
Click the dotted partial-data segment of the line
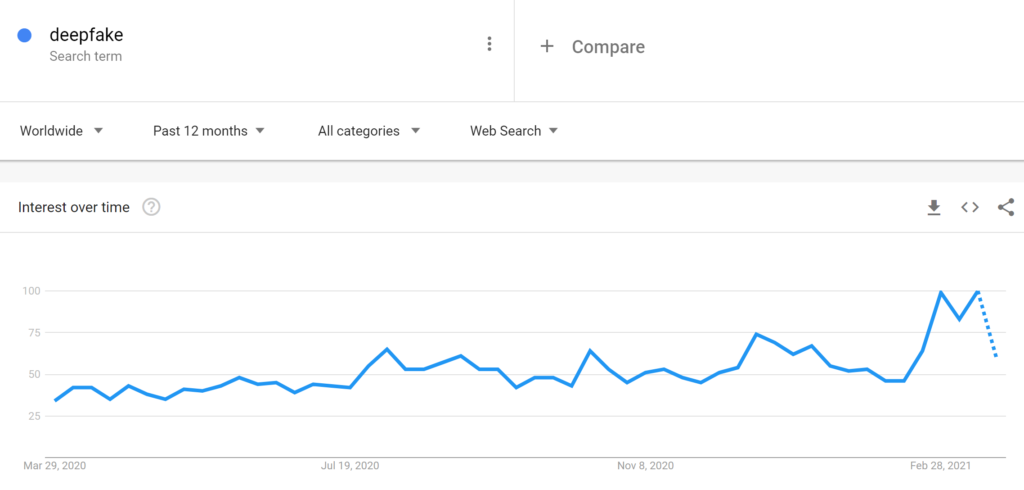click(x=987, y=323)
